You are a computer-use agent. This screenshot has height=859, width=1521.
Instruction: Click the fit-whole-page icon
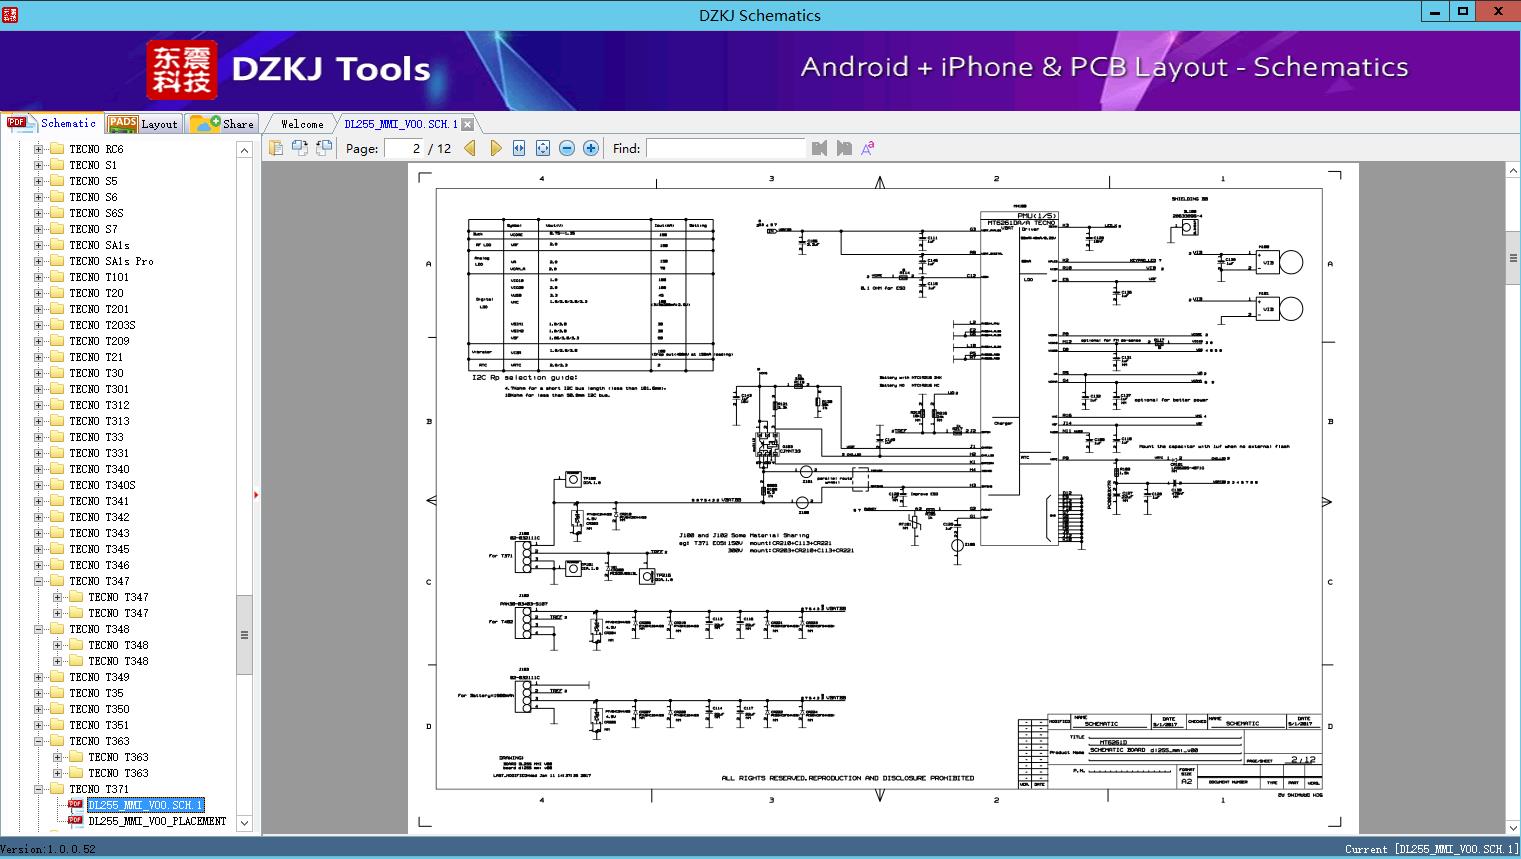tap(543, 148)
